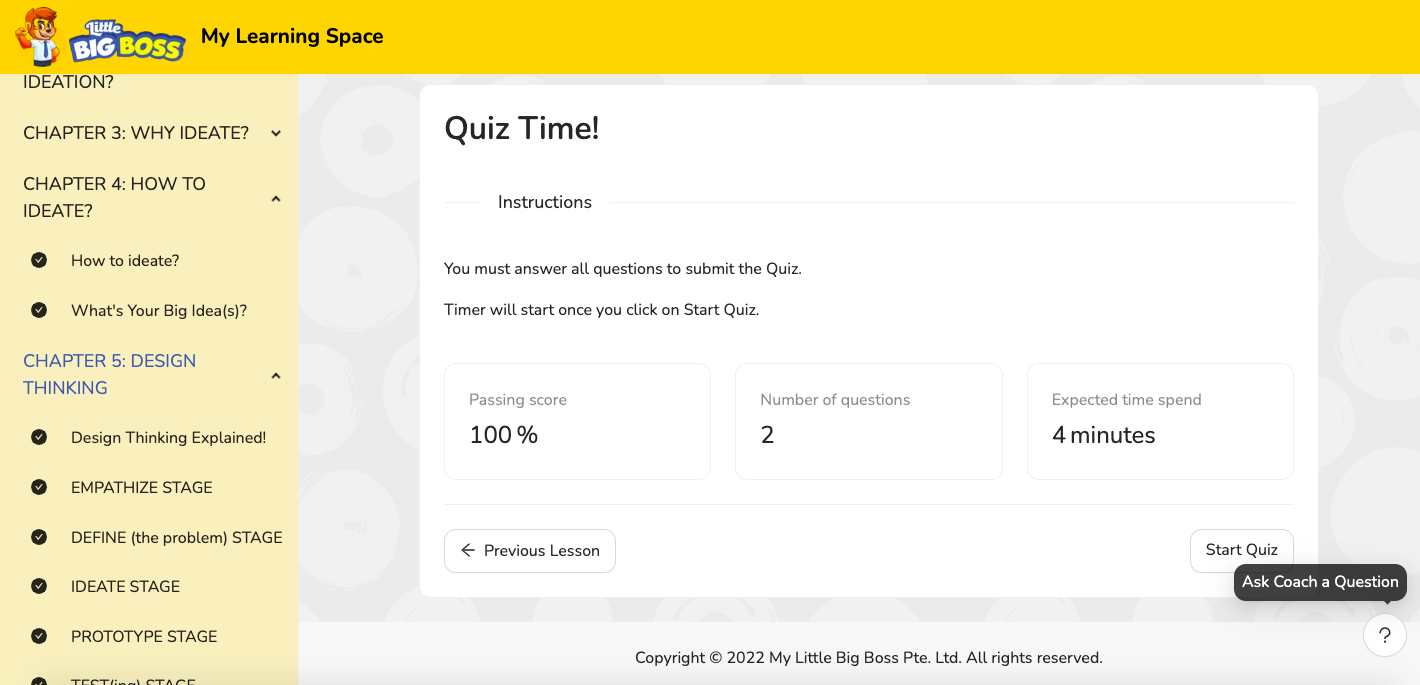Click the Little Big Boss mascot logo
This screenshot has height=685, width=1420.
point(100,36)
